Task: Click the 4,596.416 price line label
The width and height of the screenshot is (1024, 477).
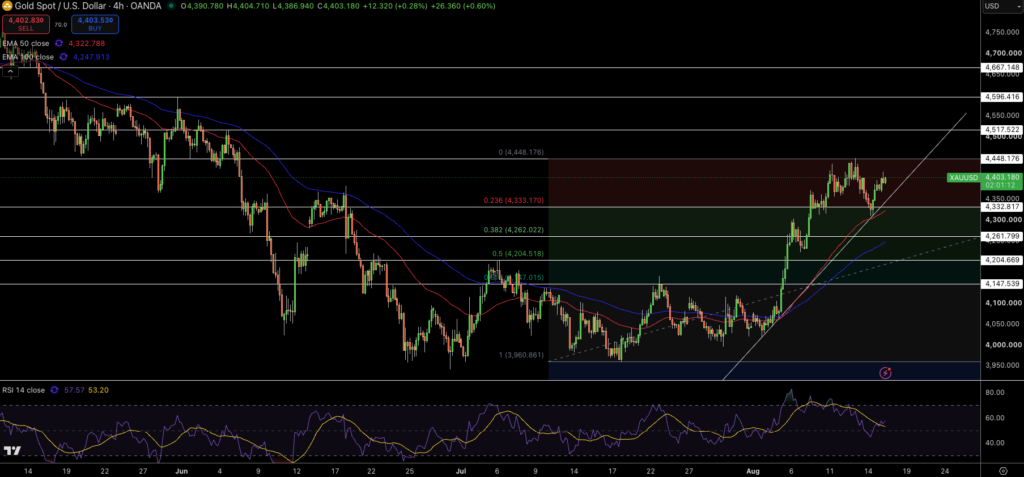Action: pos(1002,97)
